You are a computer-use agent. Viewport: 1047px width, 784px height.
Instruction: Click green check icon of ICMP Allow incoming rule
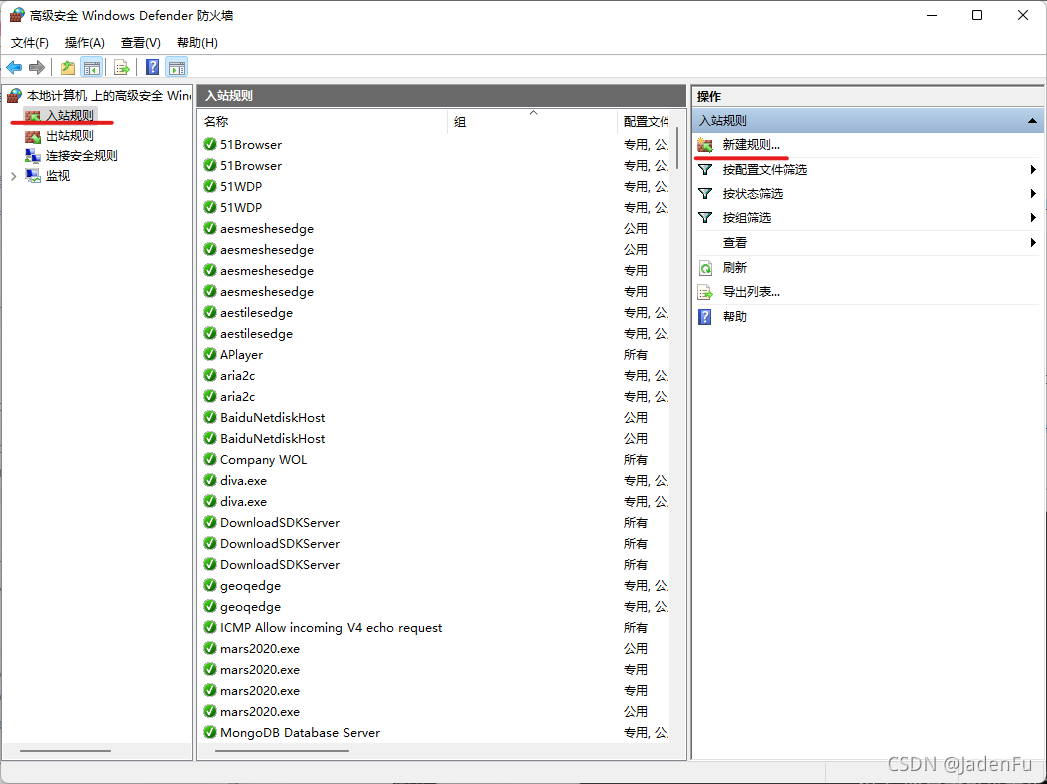[x=210, y=627]
